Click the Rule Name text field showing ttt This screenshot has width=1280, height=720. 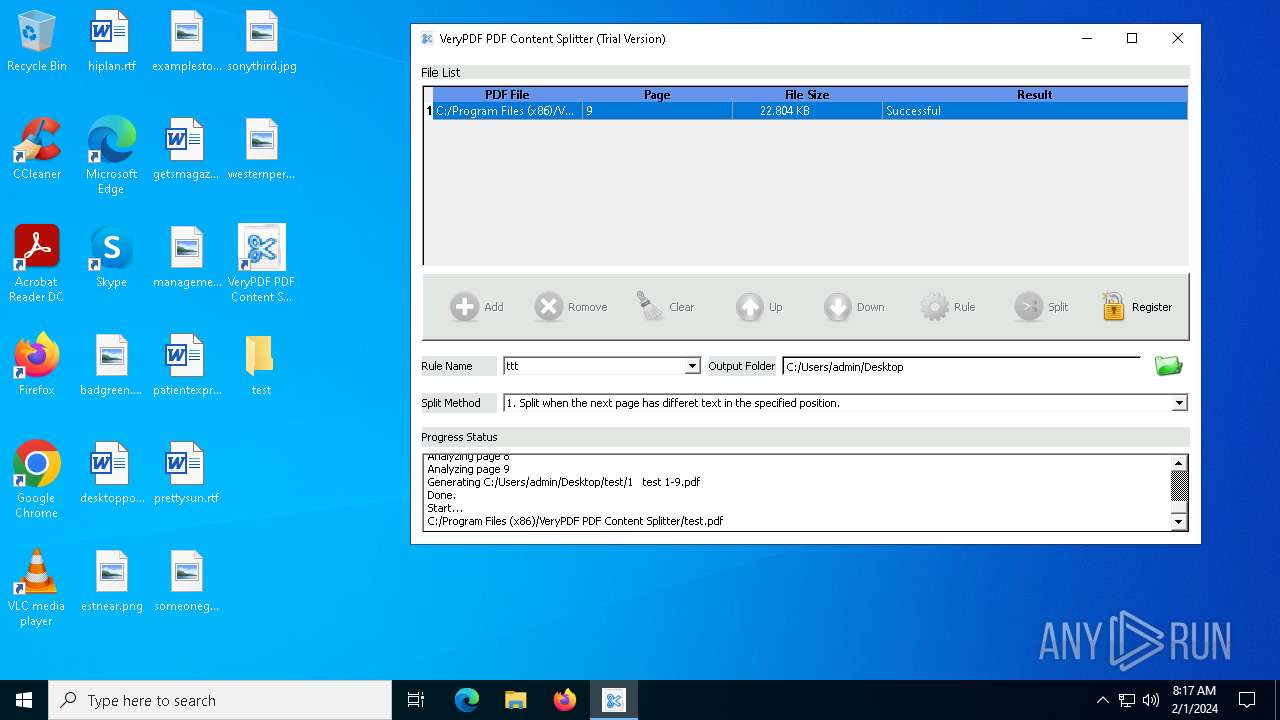[594, 367]
